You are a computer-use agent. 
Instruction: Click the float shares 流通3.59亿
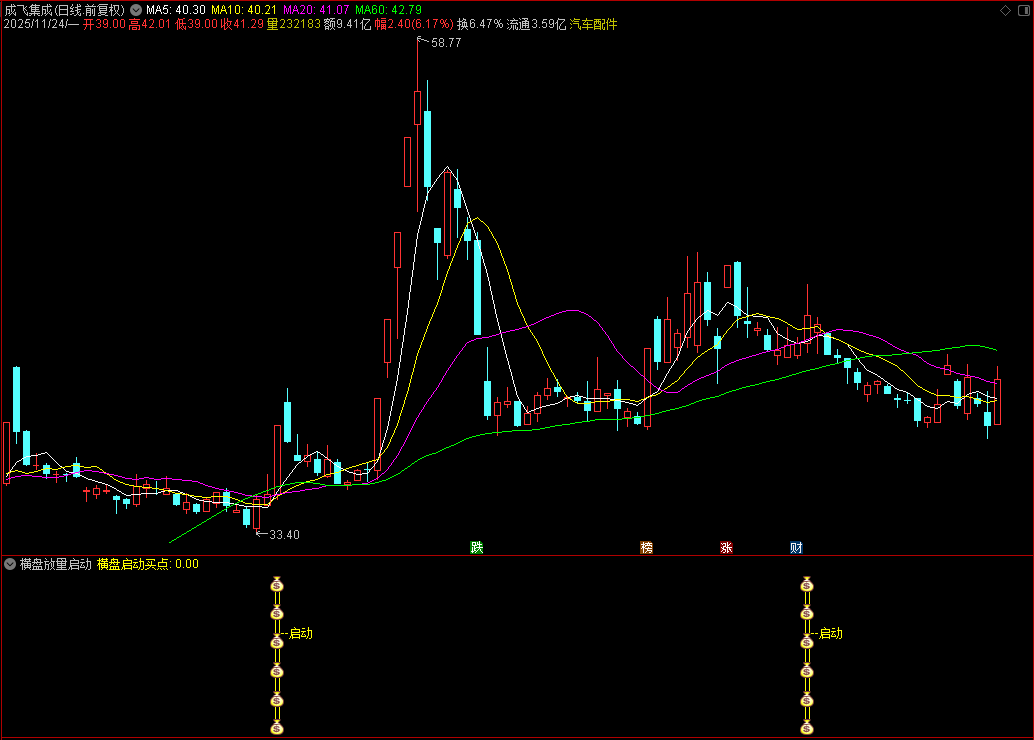[536, 24]
